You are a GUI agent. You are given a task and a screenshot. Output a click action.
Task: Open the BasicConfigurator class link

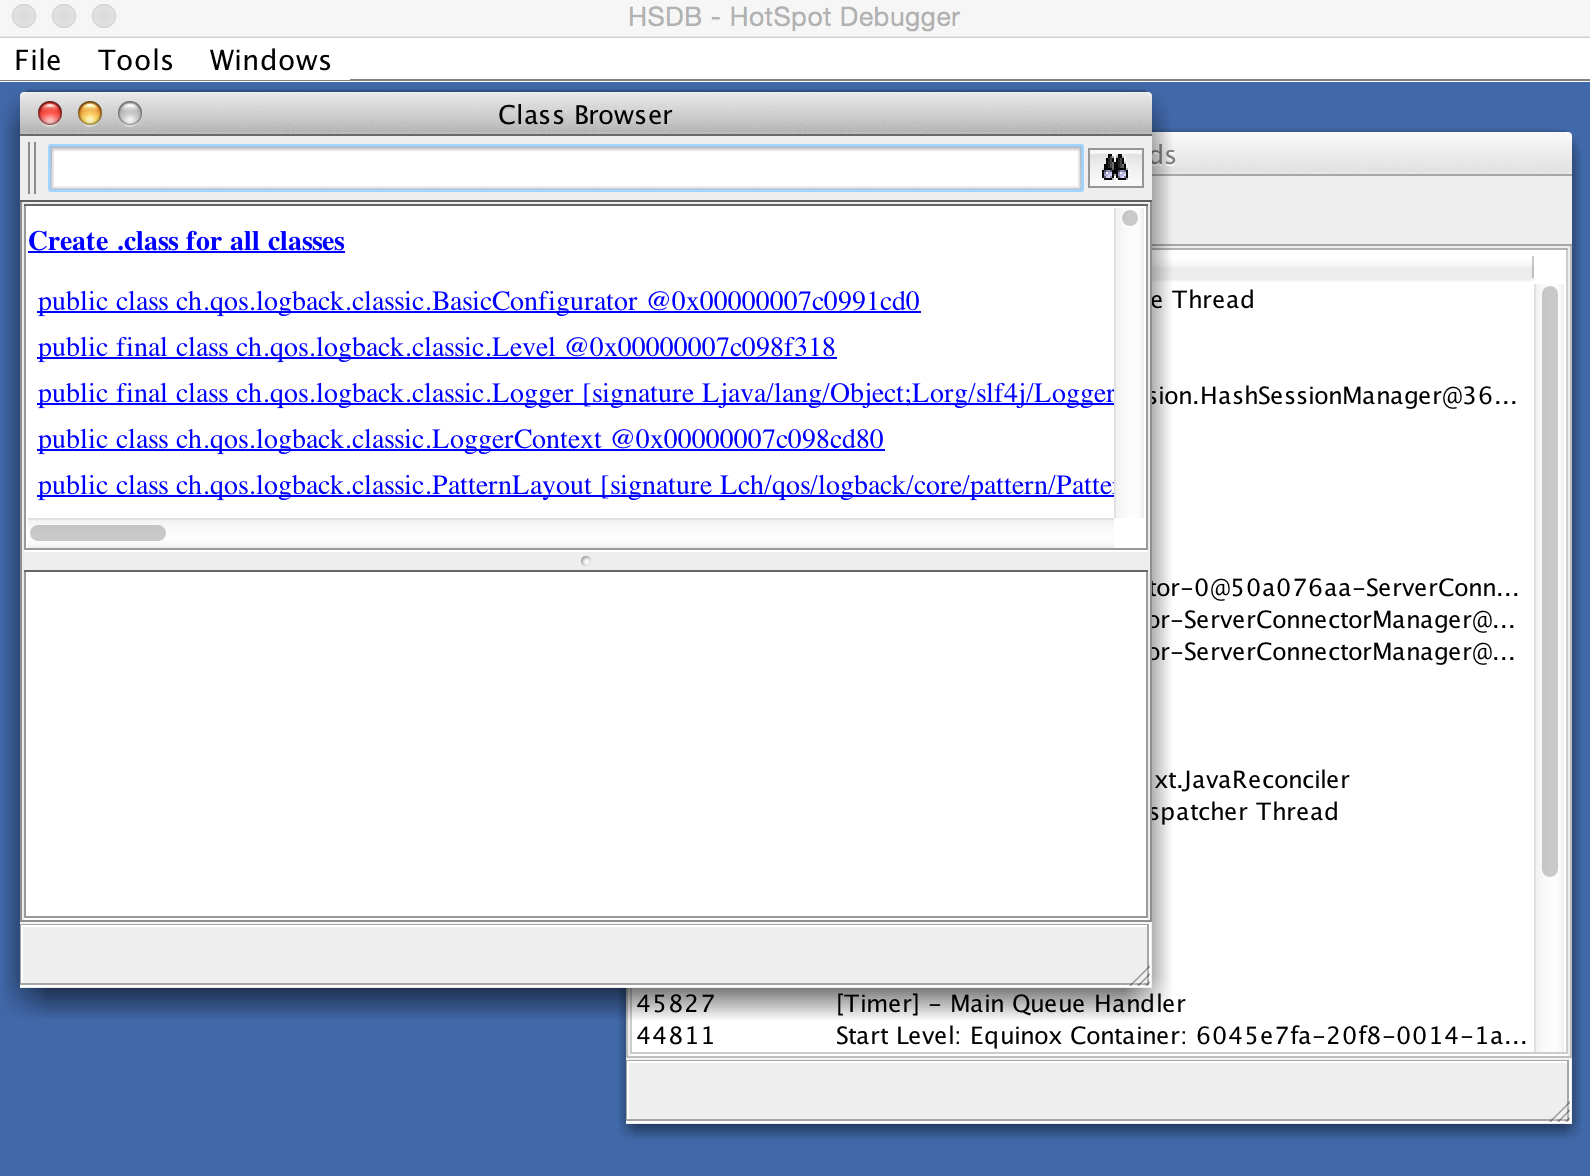click(479, 301)
